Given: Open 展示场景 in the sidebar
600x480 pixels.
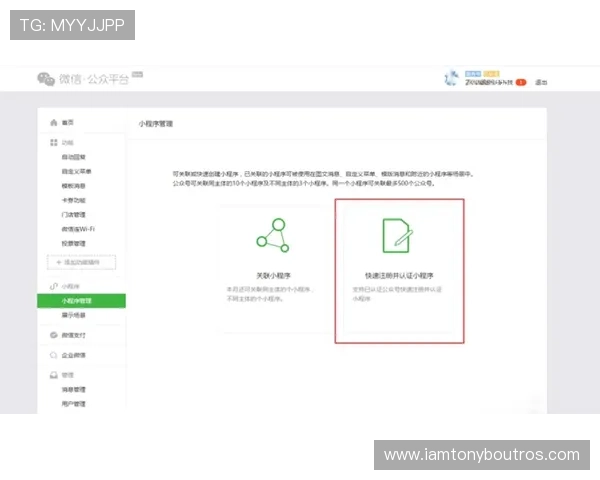Looking at the screenshot, I should point(73,315).
